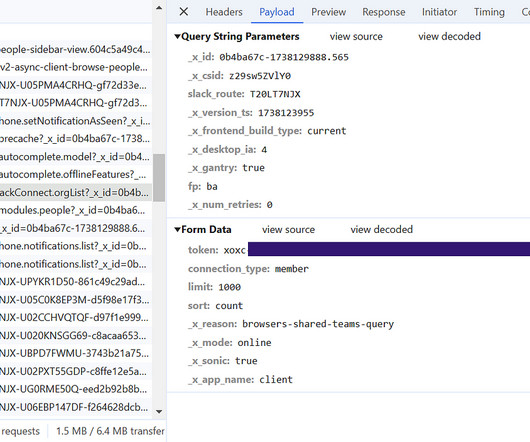Image resolution: width=530 pixels, height=442 pixels.
Task: Click the _x_gantry value true
Action: coord(254,168)
